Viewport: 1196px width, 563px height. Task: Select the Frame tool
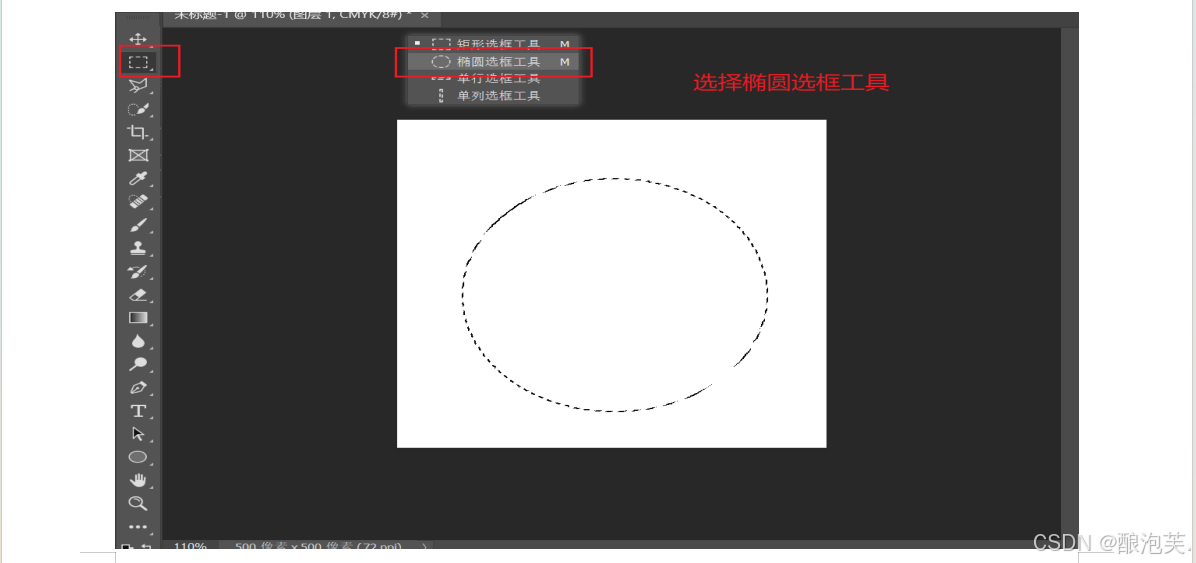tap(137, 156)
